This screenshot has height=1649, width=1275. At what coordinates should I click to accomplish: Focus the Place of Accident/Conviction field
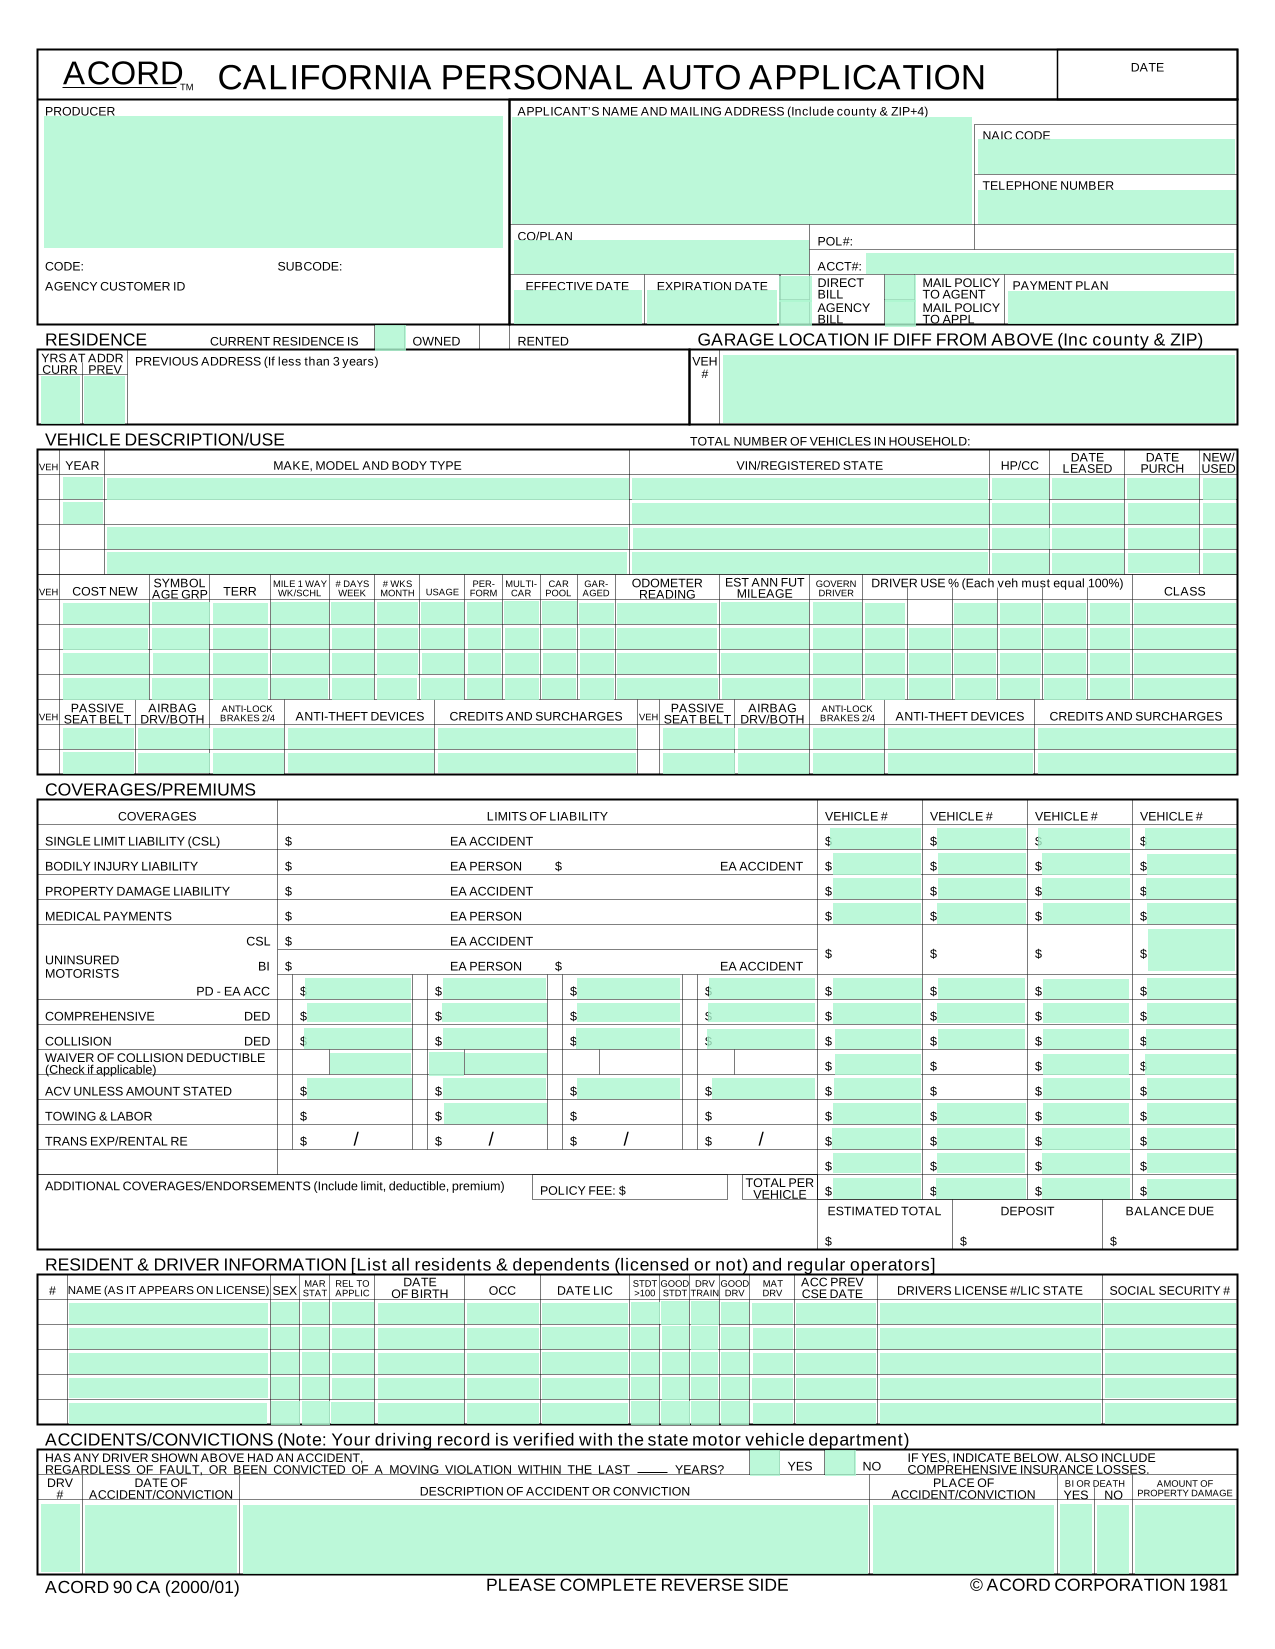(963, 1538)
